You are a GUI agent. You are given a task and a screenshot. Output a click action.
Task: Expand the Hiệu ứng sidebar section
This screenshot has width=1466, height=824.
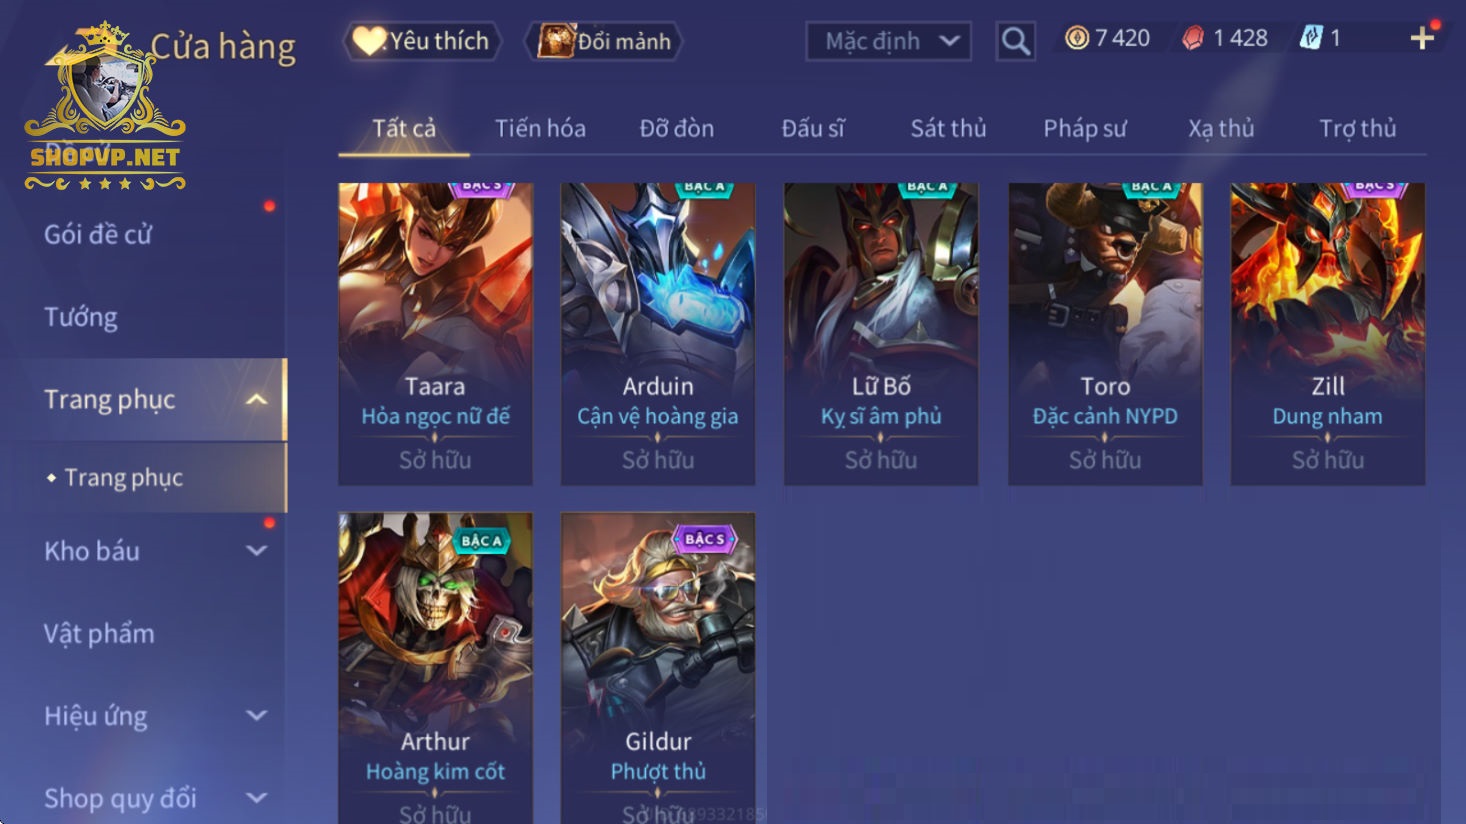[257, 716]
